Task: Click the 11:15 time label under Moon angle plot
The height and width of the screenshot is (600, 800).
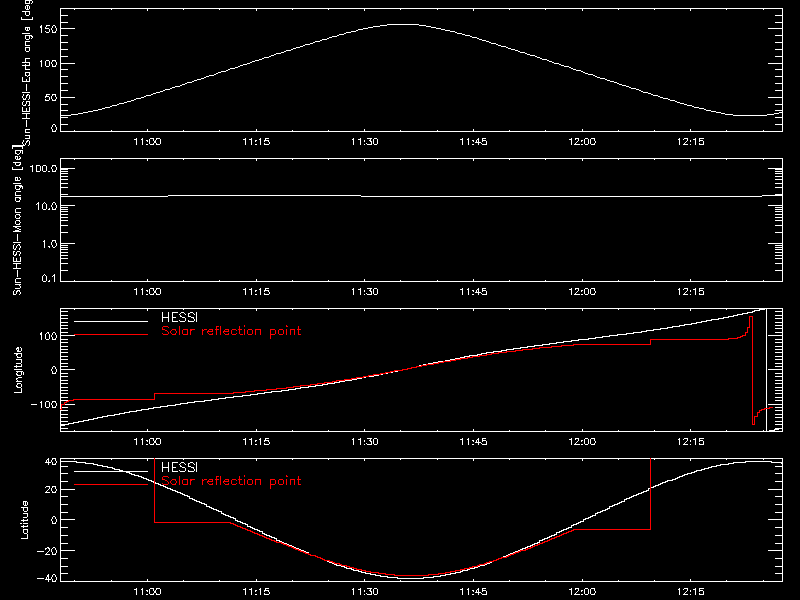Action: tap(256, 292)
